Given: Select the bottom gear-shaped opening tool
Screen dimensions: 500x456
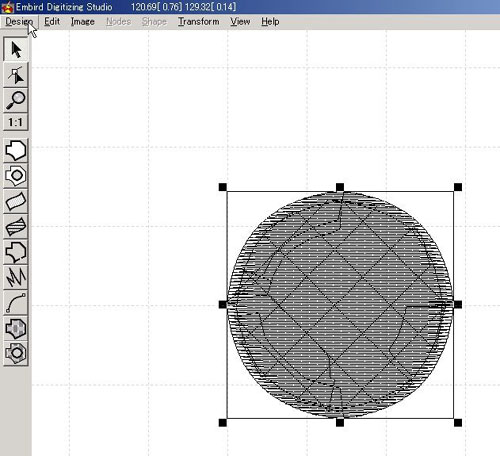Looking at the screenshot, I should coord(16,353).
